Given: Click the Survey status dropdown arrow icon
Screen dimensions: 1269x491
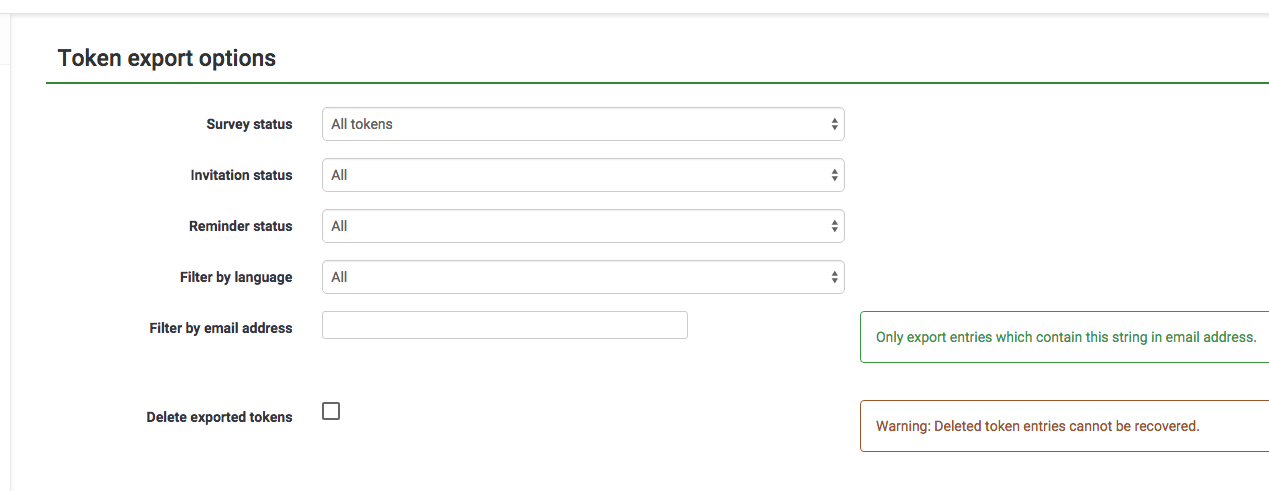Looking at the screenshot, I should tap(834, 125).
